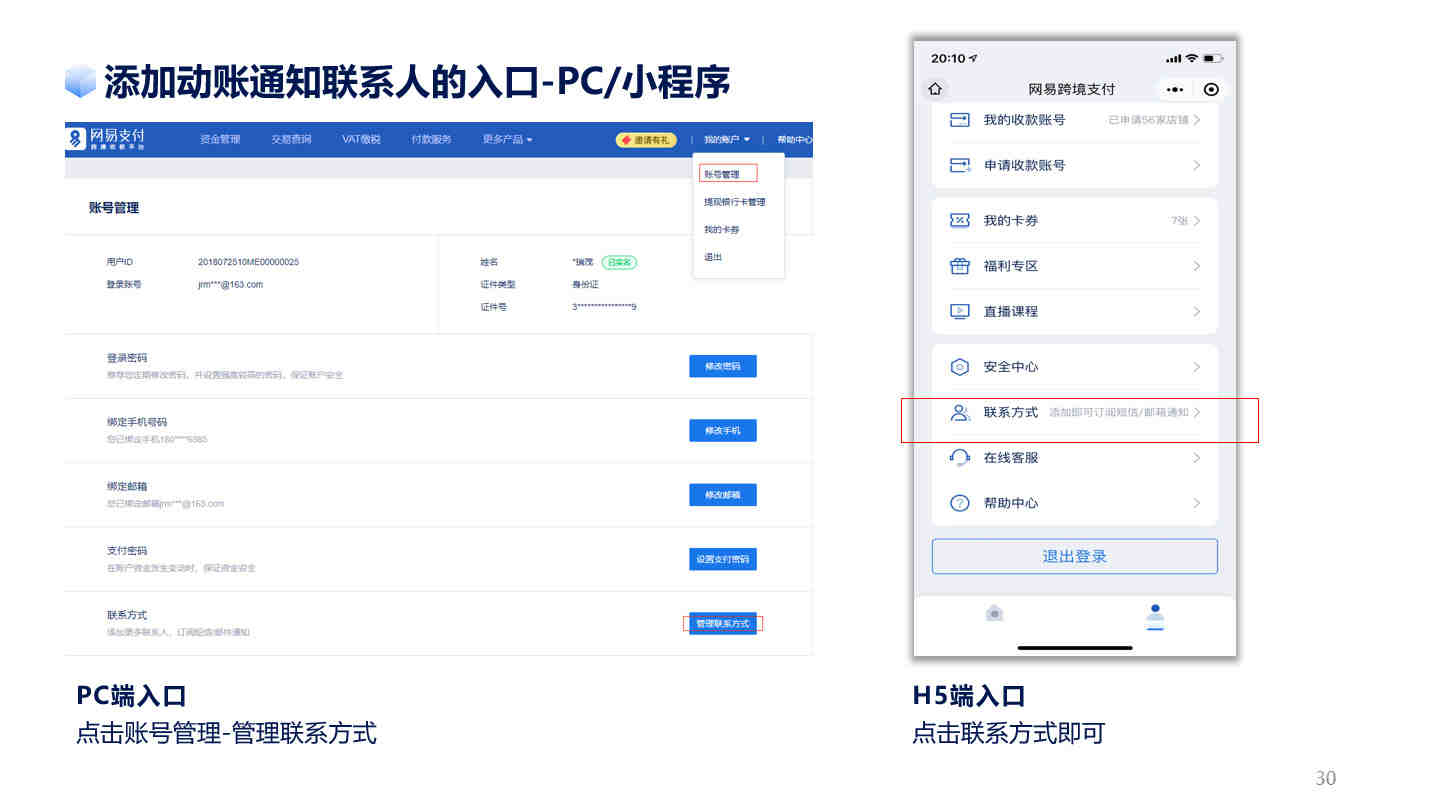
Task: Click the 登录密码 row title
Action: point(127,357)
